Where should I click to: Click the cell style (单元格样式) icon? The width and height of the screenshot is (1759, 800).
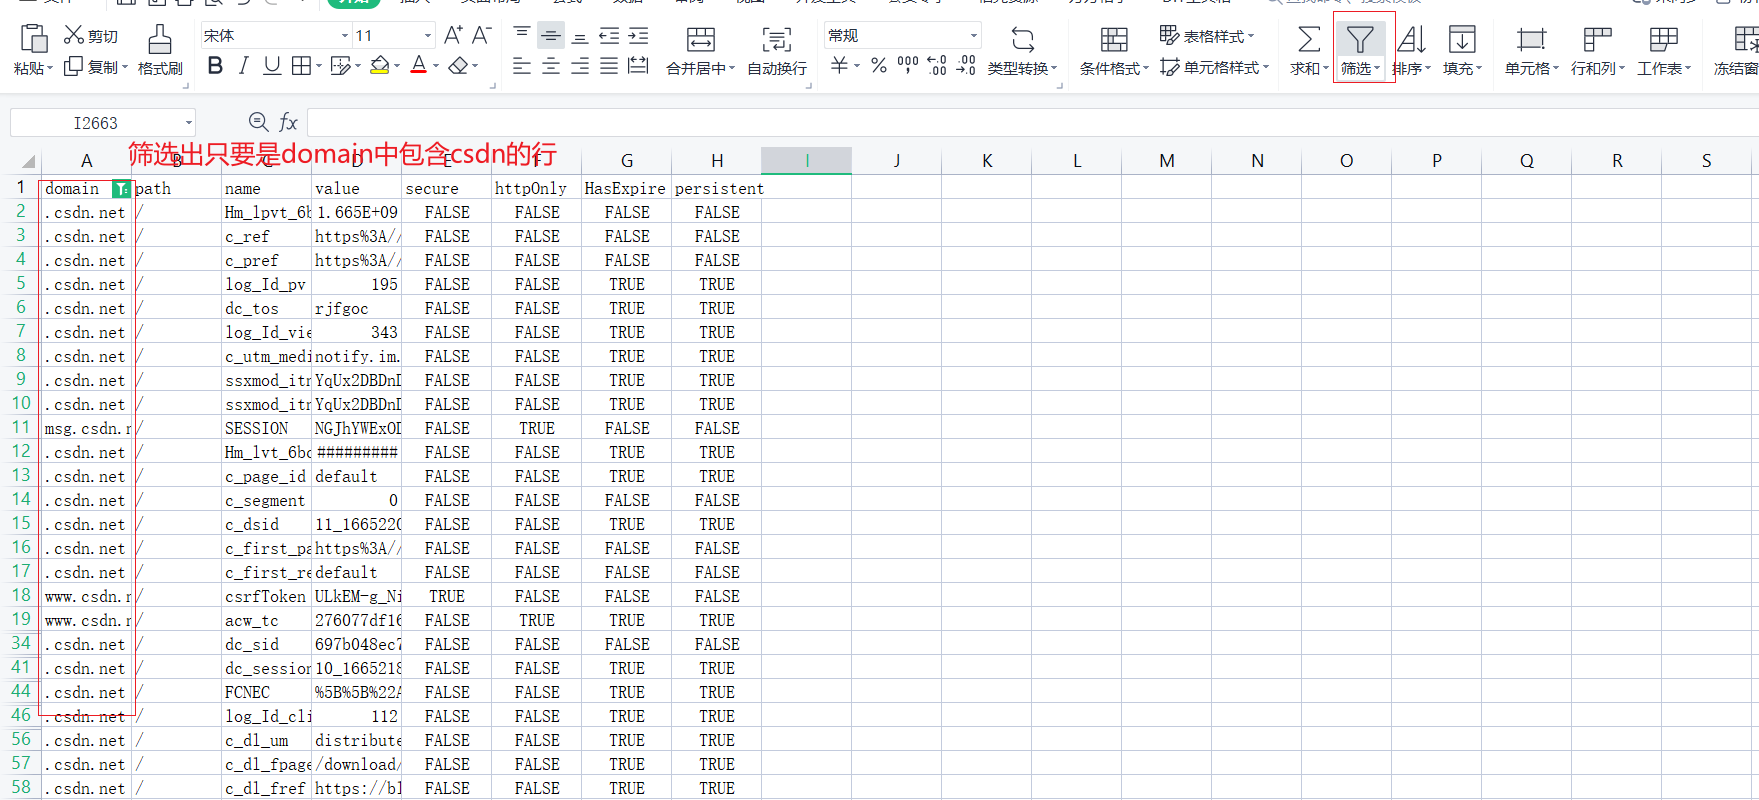coord(1169,67)
